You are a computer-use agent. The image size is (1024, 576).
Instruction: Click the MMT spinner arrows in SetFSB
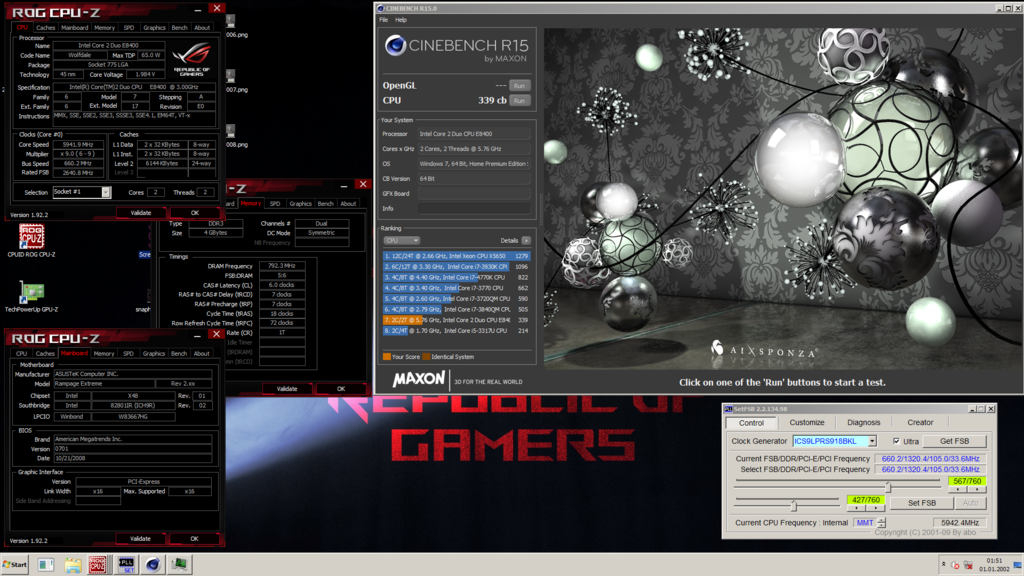pos(882,522)
